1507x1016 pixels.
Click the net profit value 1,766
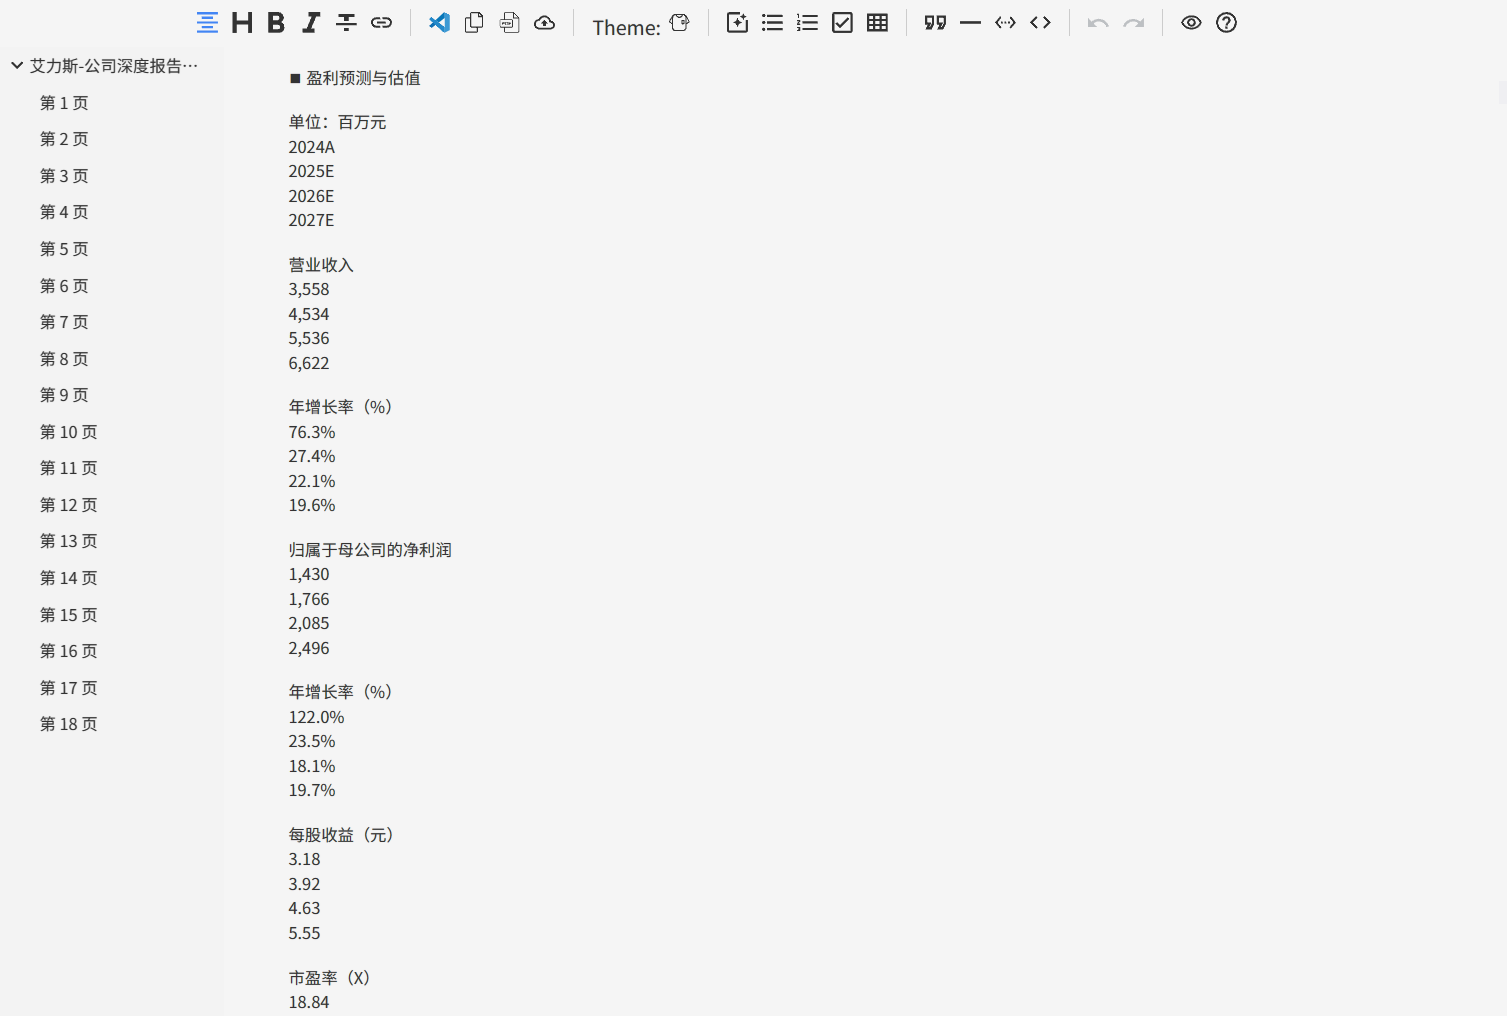click(309, 599)
